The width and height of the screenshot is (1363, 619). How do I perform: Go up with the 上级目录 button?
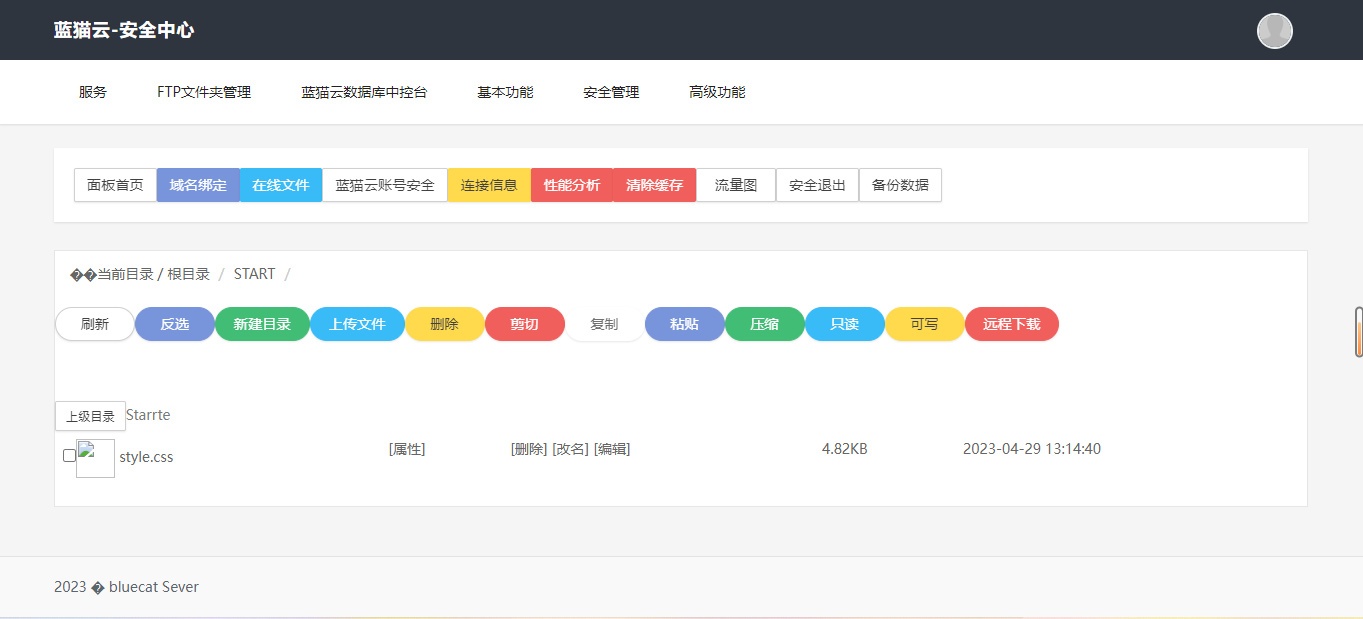click(x=90, y=416)
